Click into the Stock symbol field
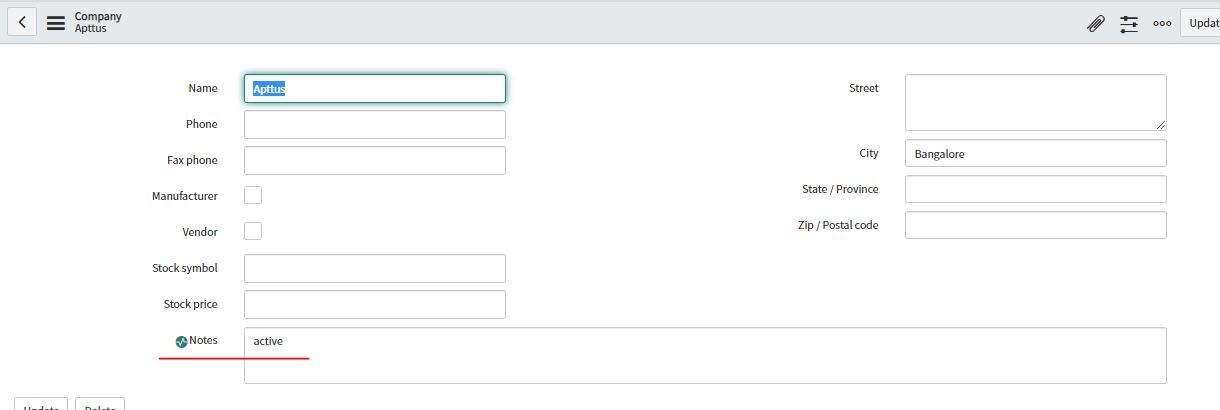The image size is (1220, 410). tap(375, 268)
